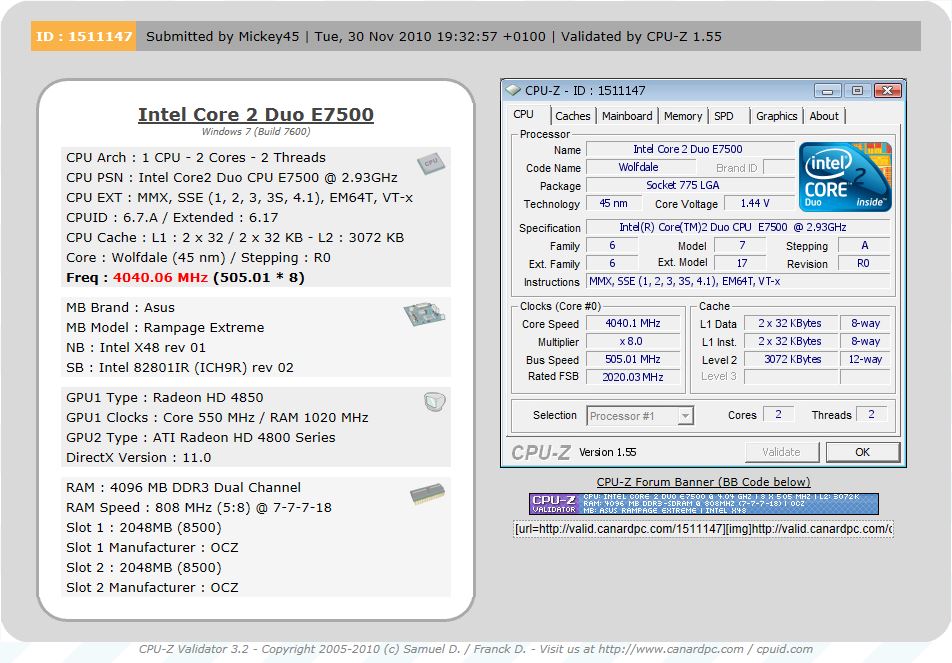952x663 pixels.
Task: Switch to the CPU tab
Action: [x=523, y=114]
